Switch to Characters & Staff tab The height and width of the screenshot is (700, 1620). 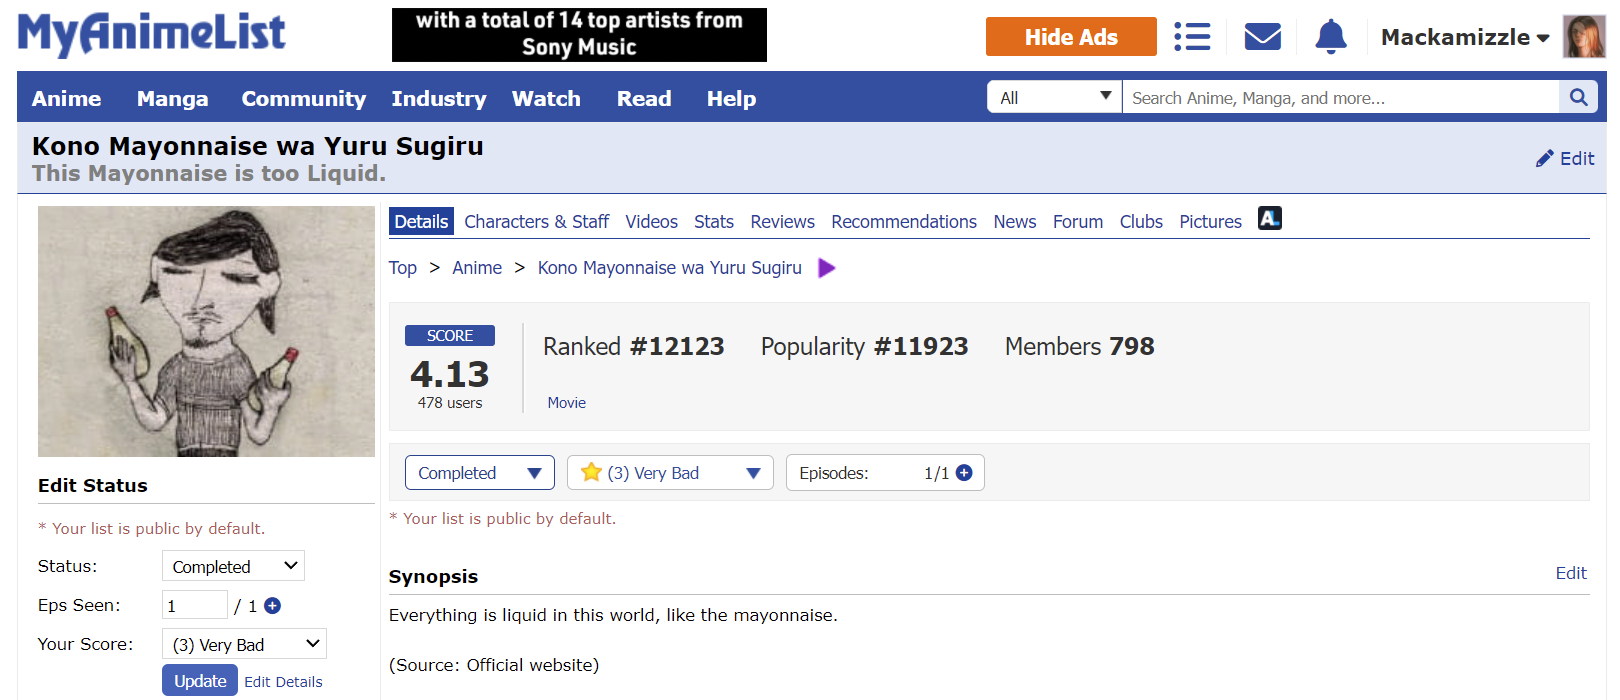pyautogui.click(x=537, y=221)
